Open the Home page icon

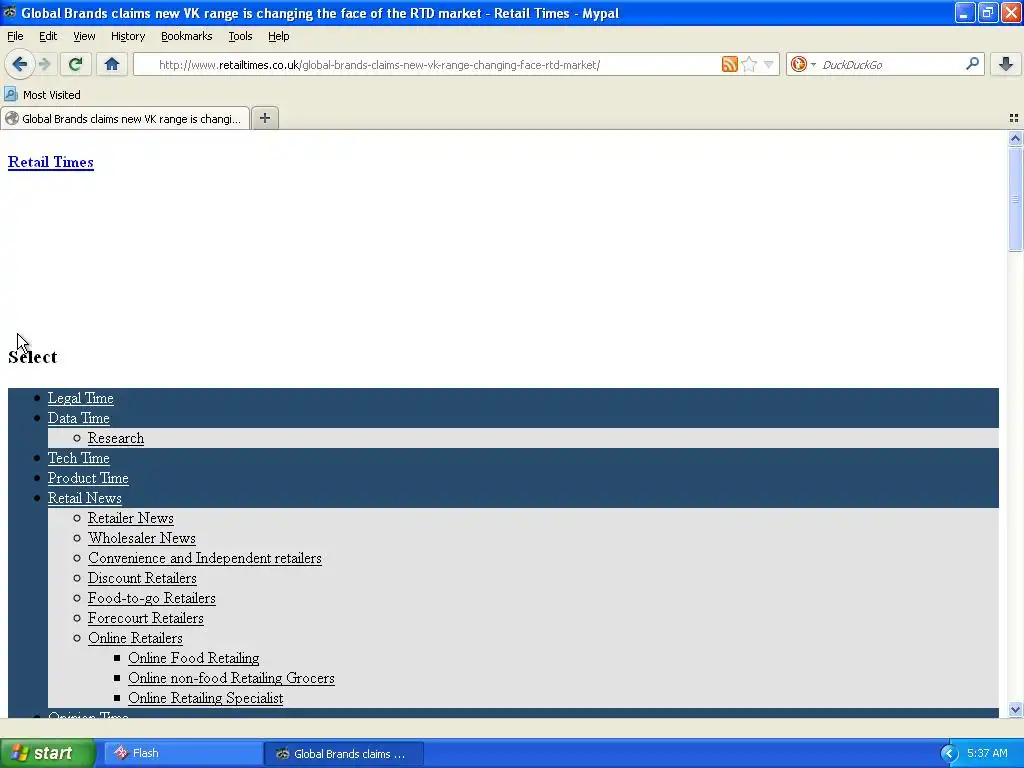(112, 64)
